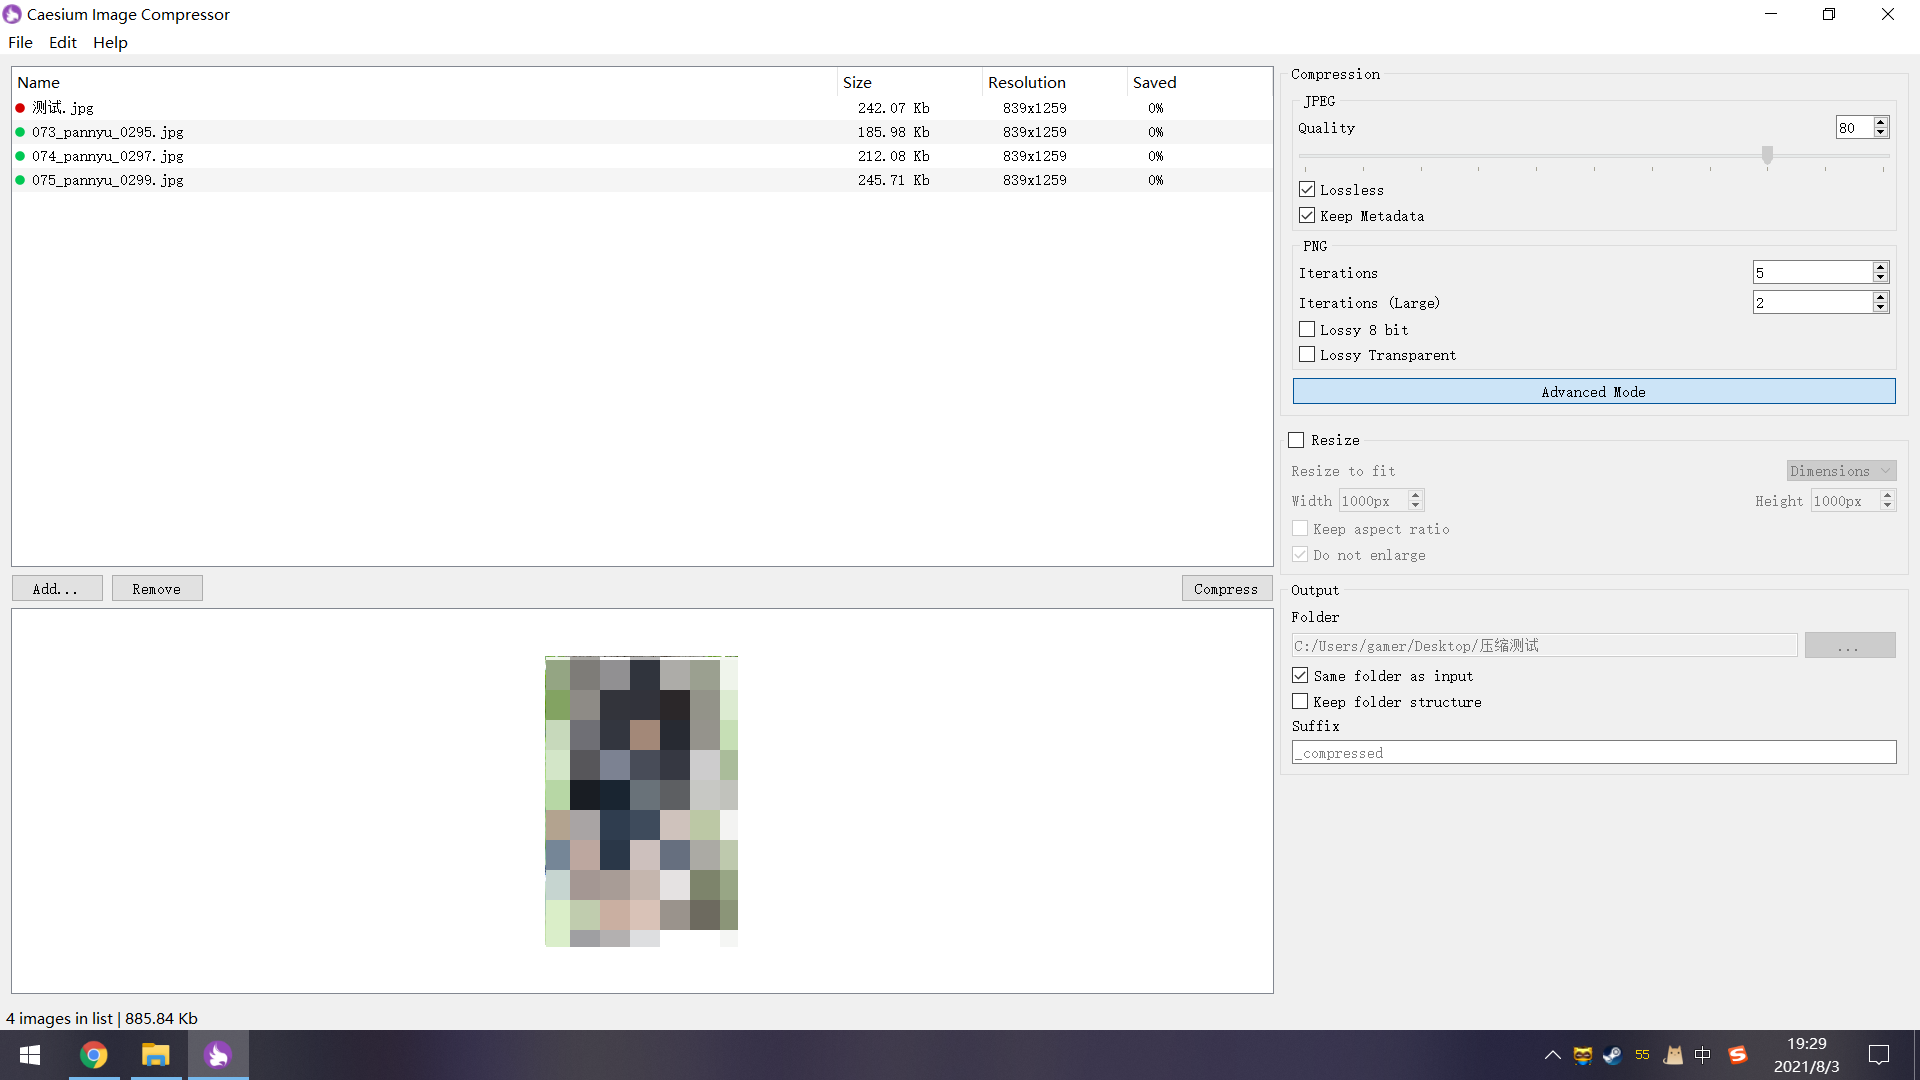This screenshot has width=1920, height=1080.
Task: Open the Help menu
Action: pos(110,42)
